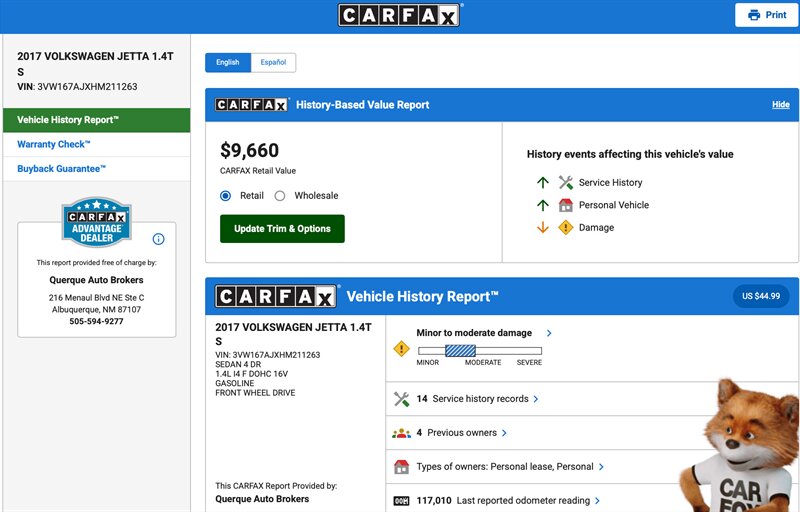800x512 pixels.
Task: Click the info icon beside Advantage Dealer badge
Action: (x=158, y=239)
